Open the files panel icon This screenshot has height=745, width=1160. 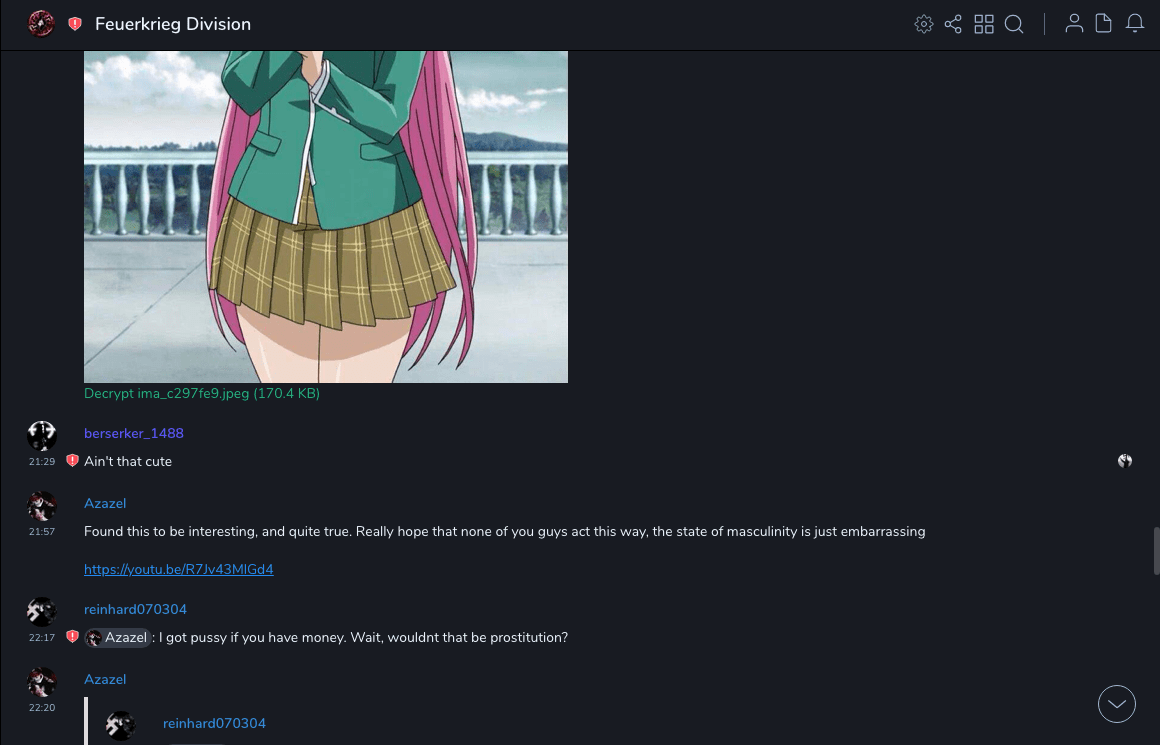point(1103,24)
